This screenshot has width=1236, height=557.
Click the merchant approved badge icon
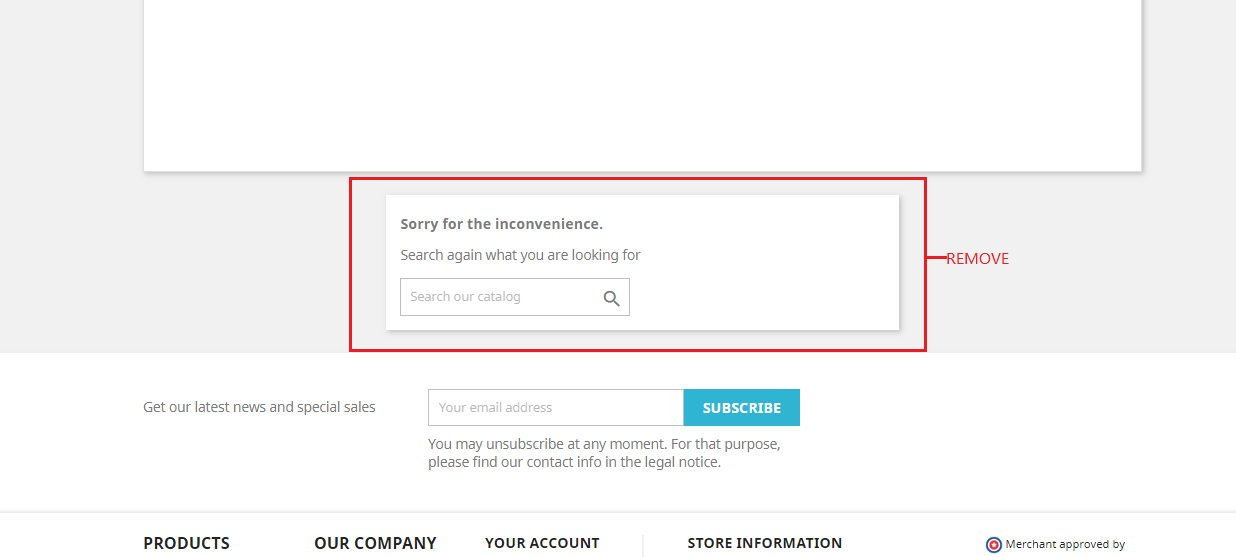coord(993,545)
